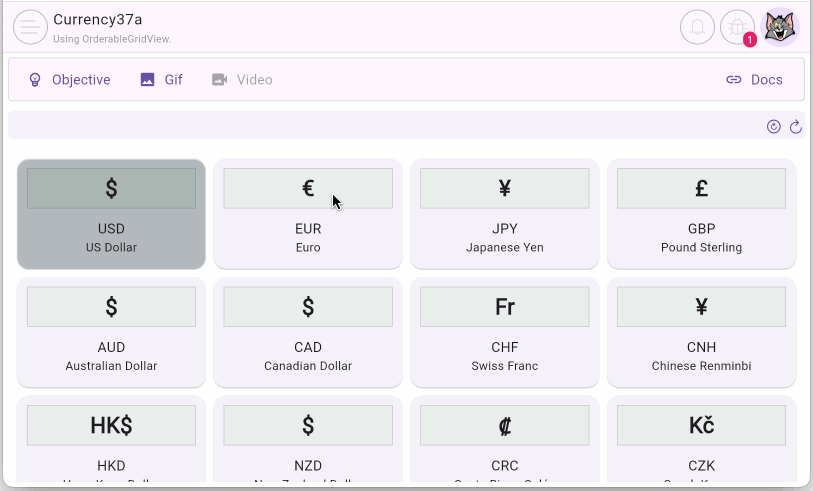Click the cat profile avatar
The image size is (813, 491).
(x=780, y=27)
